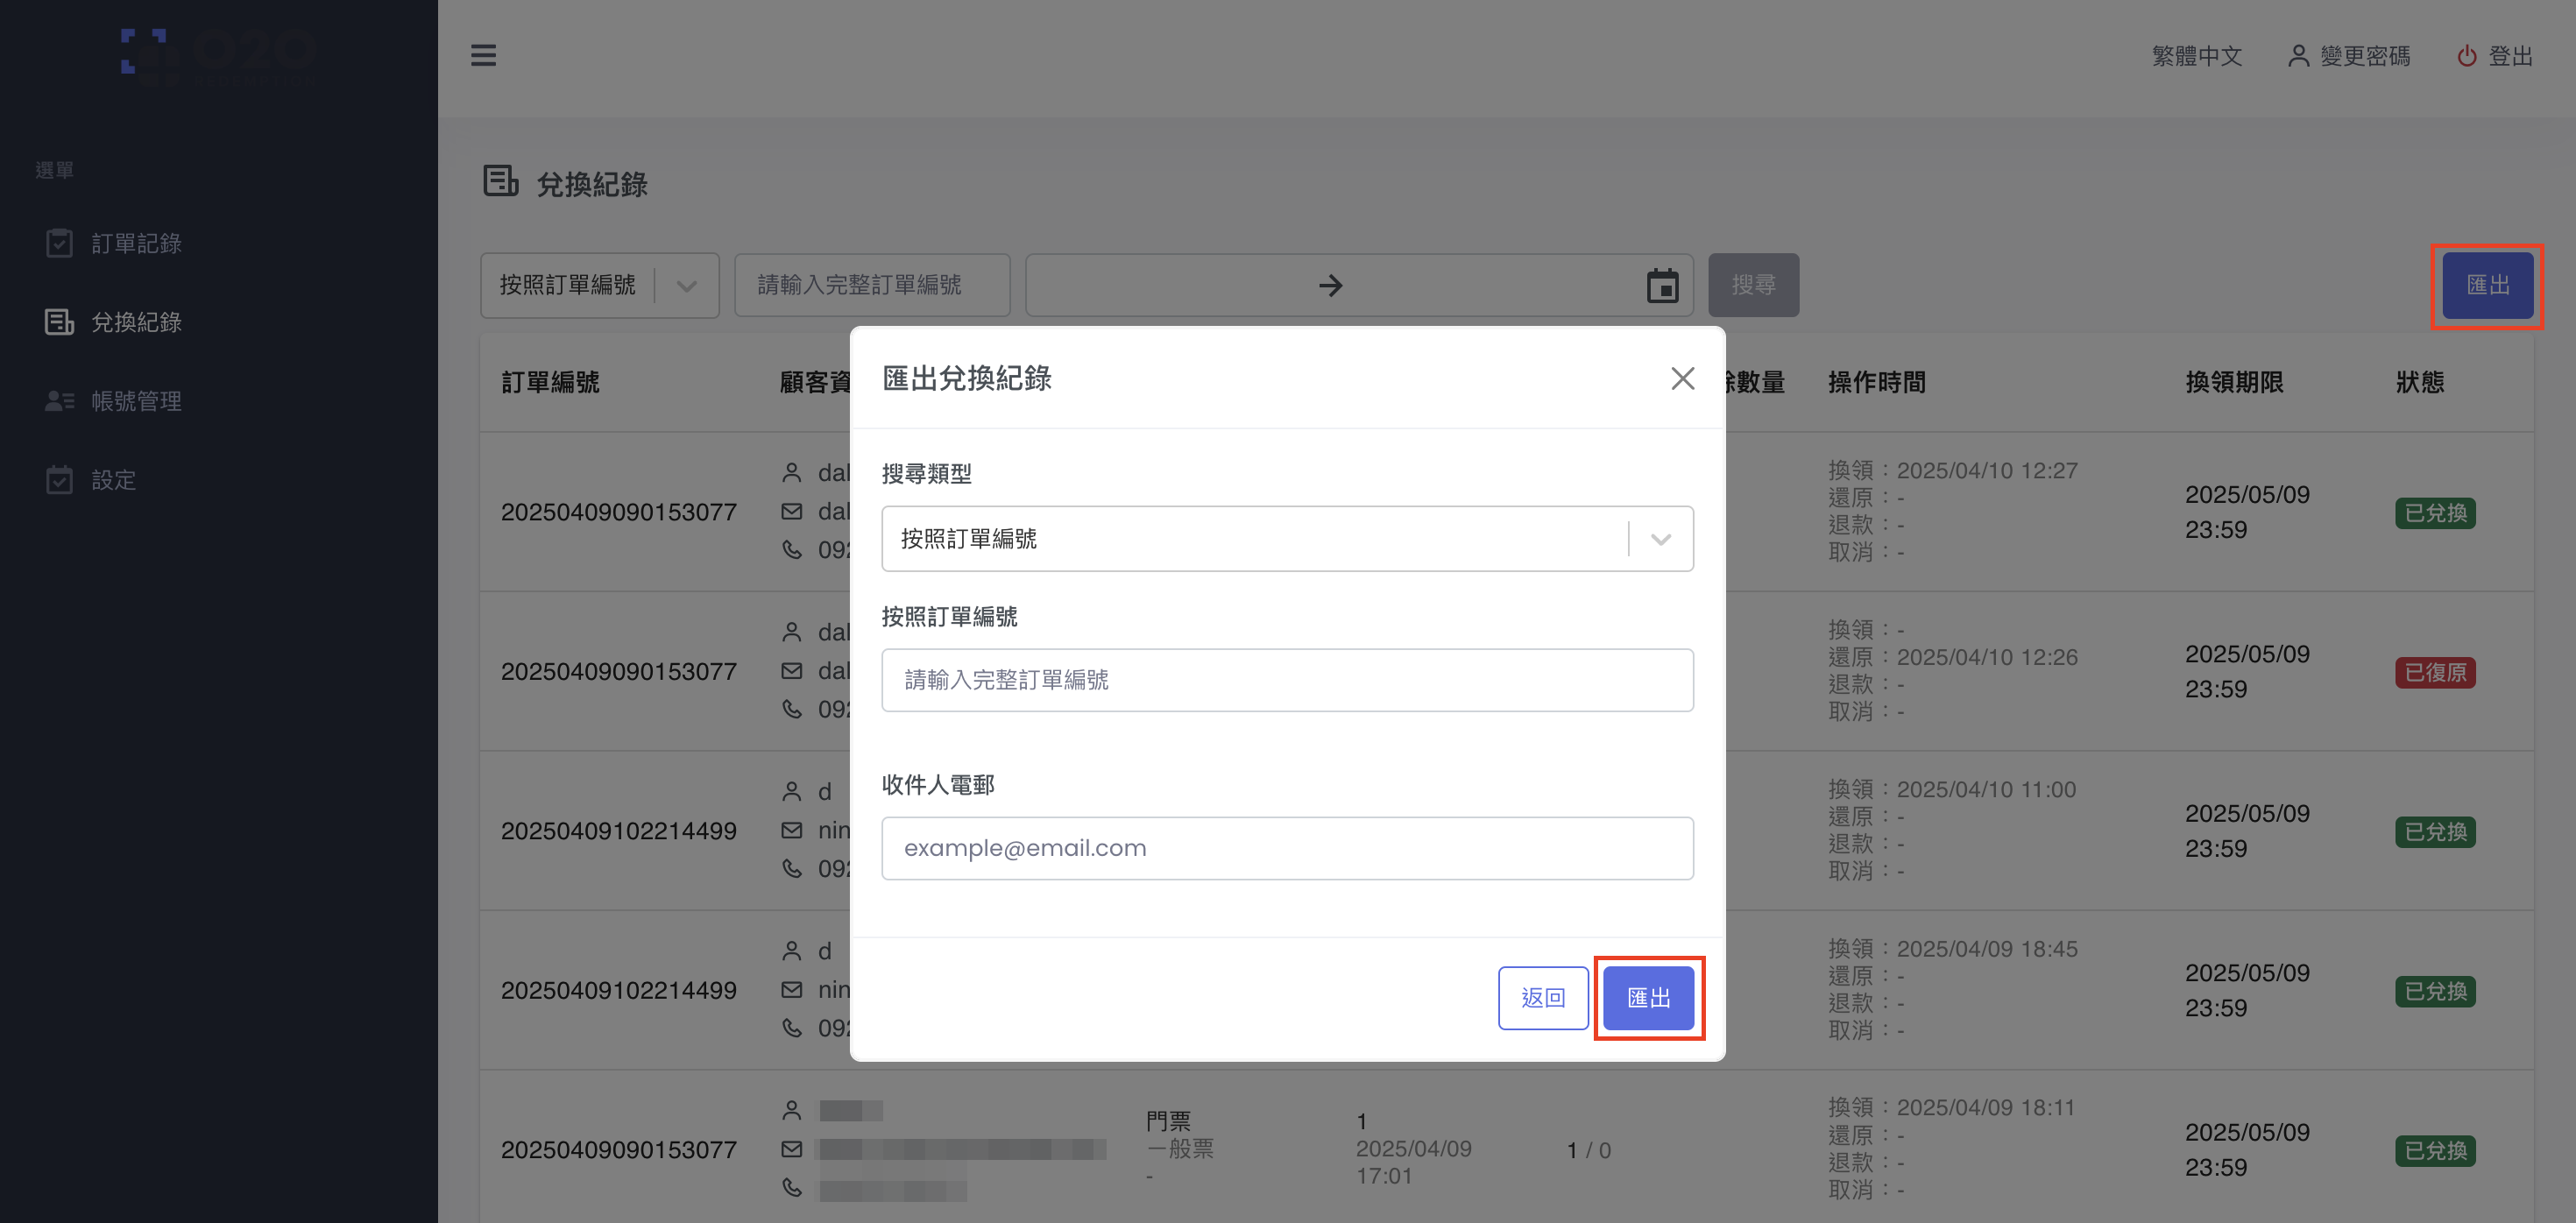This screenshot has height=1223, width=2576.
Task: Click the 匯出 button at top right
Action: [x=2487, y=285]
